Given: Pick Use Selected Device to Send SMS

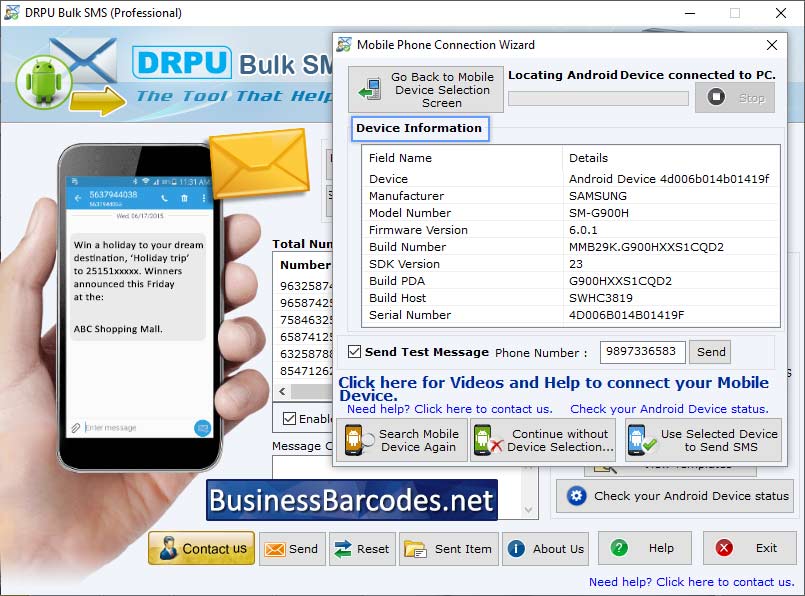Looking at the screenshot, I should pyautogui.click(x=703, y=439).
